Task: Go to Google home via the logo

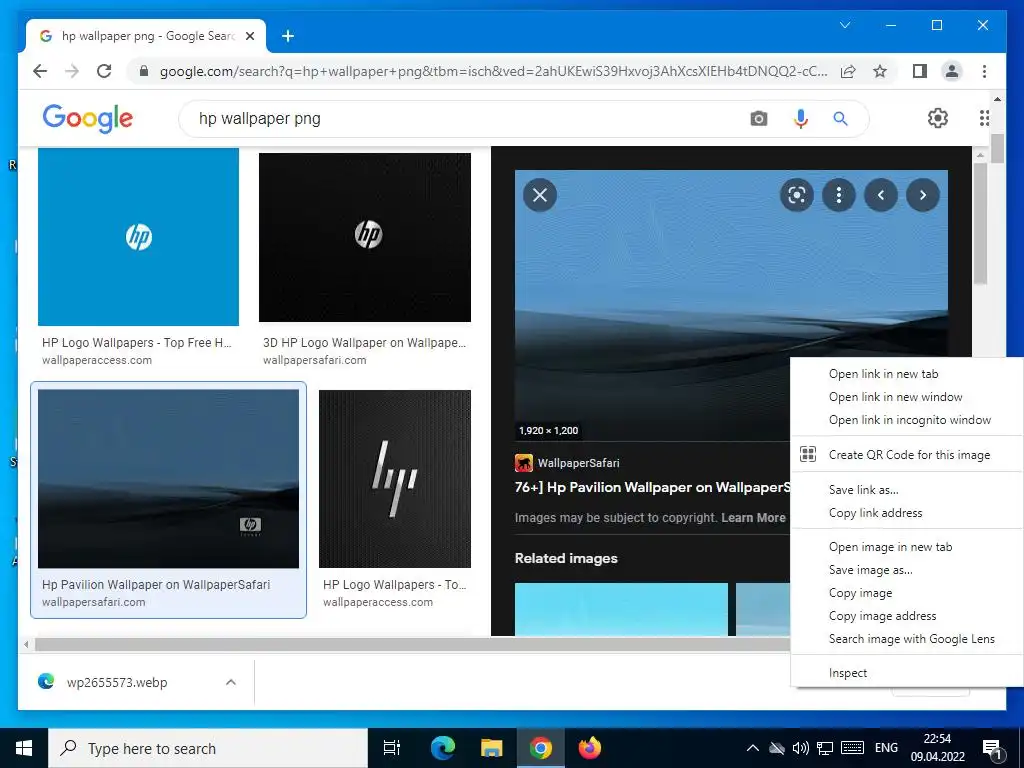Action: [88, 118]
